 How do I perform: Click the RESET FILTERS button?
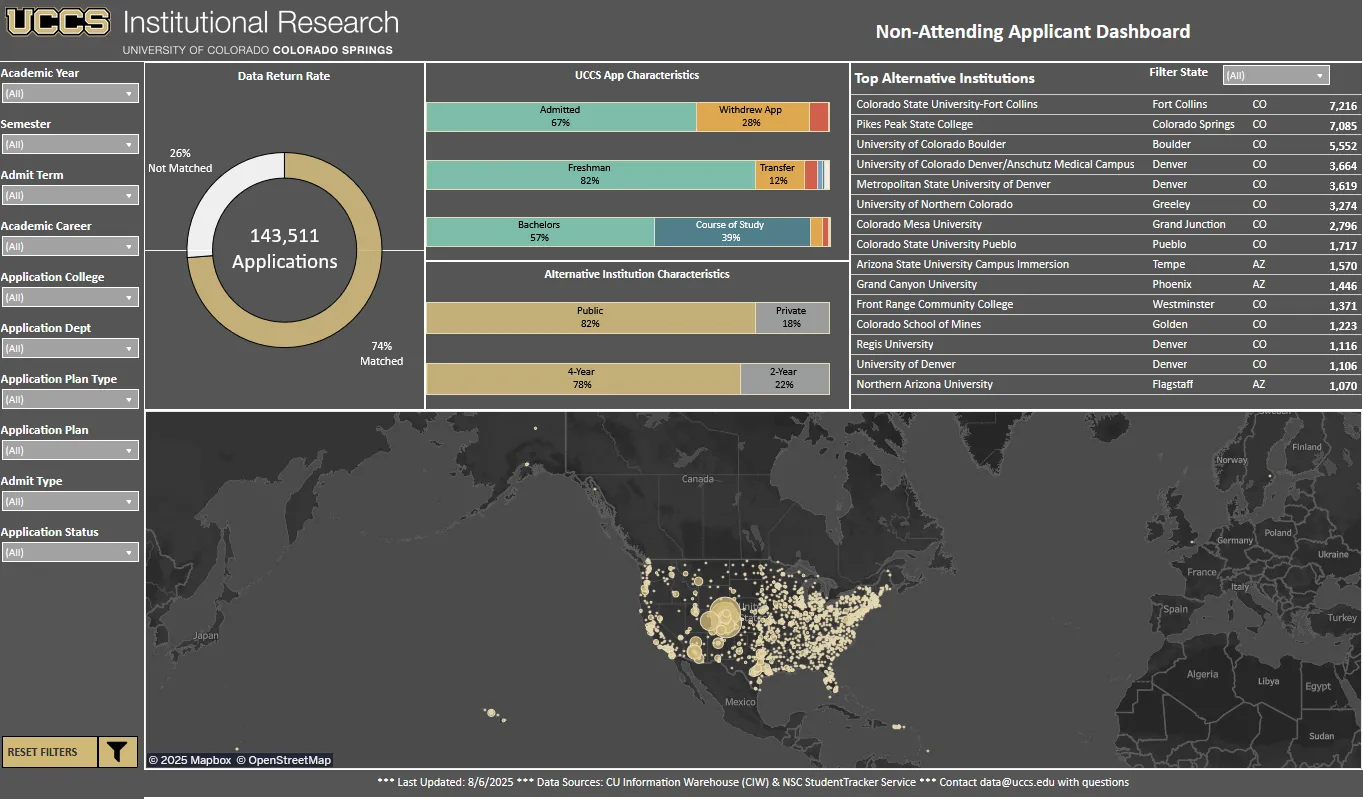49,752
